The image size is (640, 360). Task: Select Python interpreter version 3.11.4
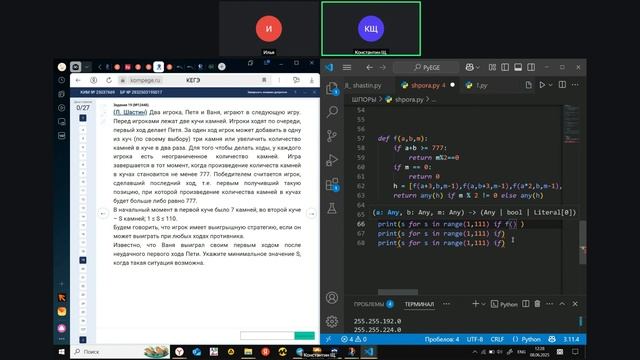pos(571,339)
